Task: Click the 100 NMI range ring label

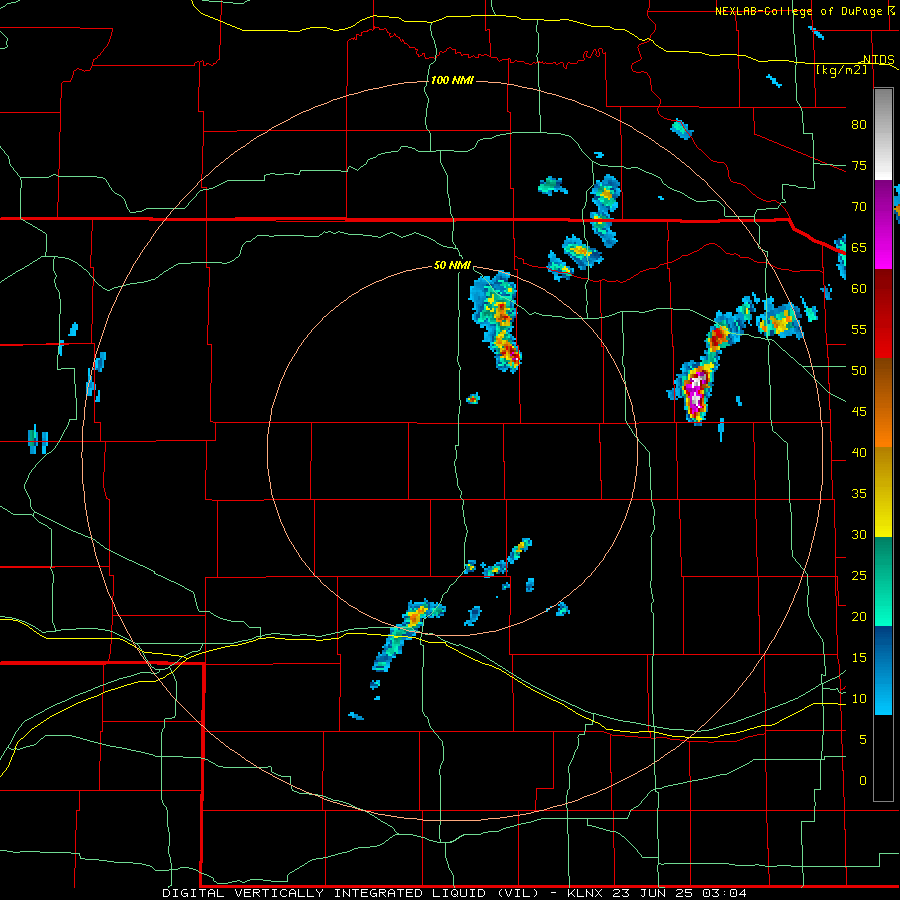Action: [x=452, y=80]
